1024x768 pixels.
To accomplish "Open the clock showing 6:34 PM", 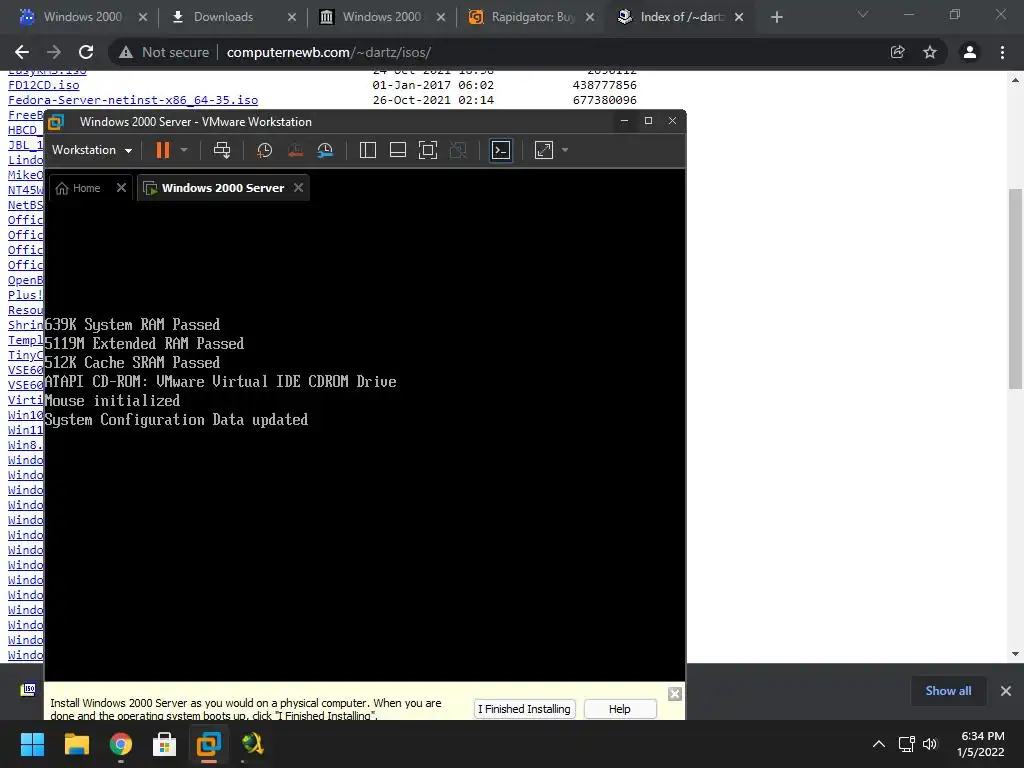I will (x=981, y=744).
